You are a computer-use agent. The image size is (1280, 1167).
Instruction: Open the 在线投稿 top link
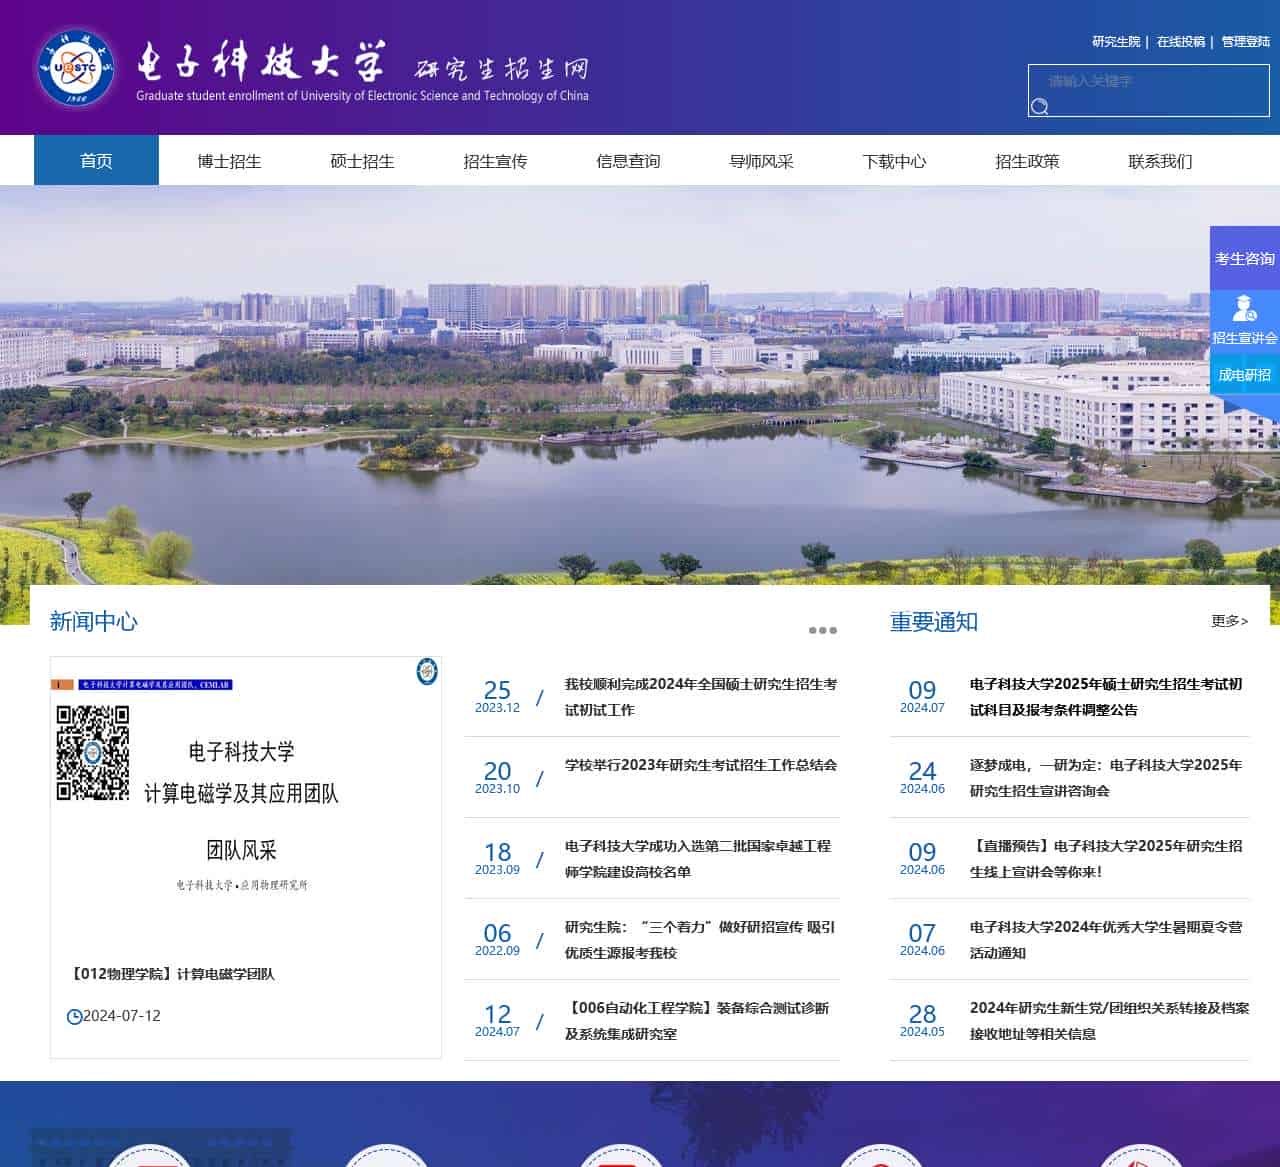click(x=1181, y=42)
